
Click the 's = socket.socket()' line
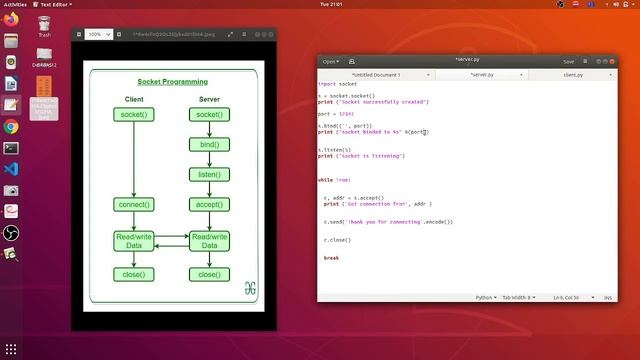coord(347,96)
